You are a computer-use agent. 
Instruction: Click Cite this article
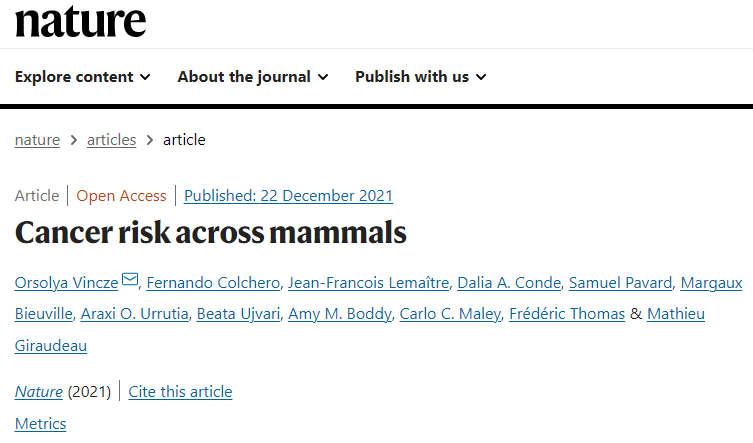click(x=180, y=391)
